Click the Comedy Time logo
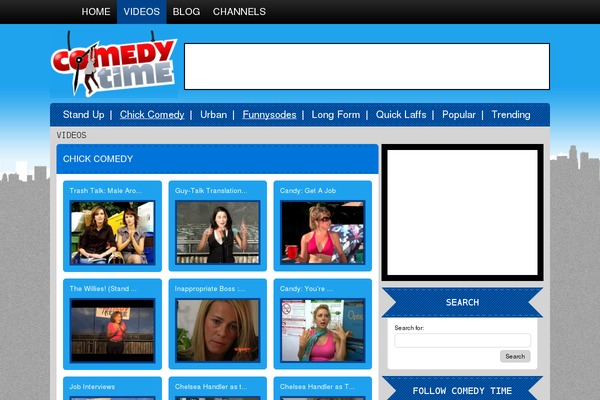The image size is (600, 400). click(x=114, y=66)
